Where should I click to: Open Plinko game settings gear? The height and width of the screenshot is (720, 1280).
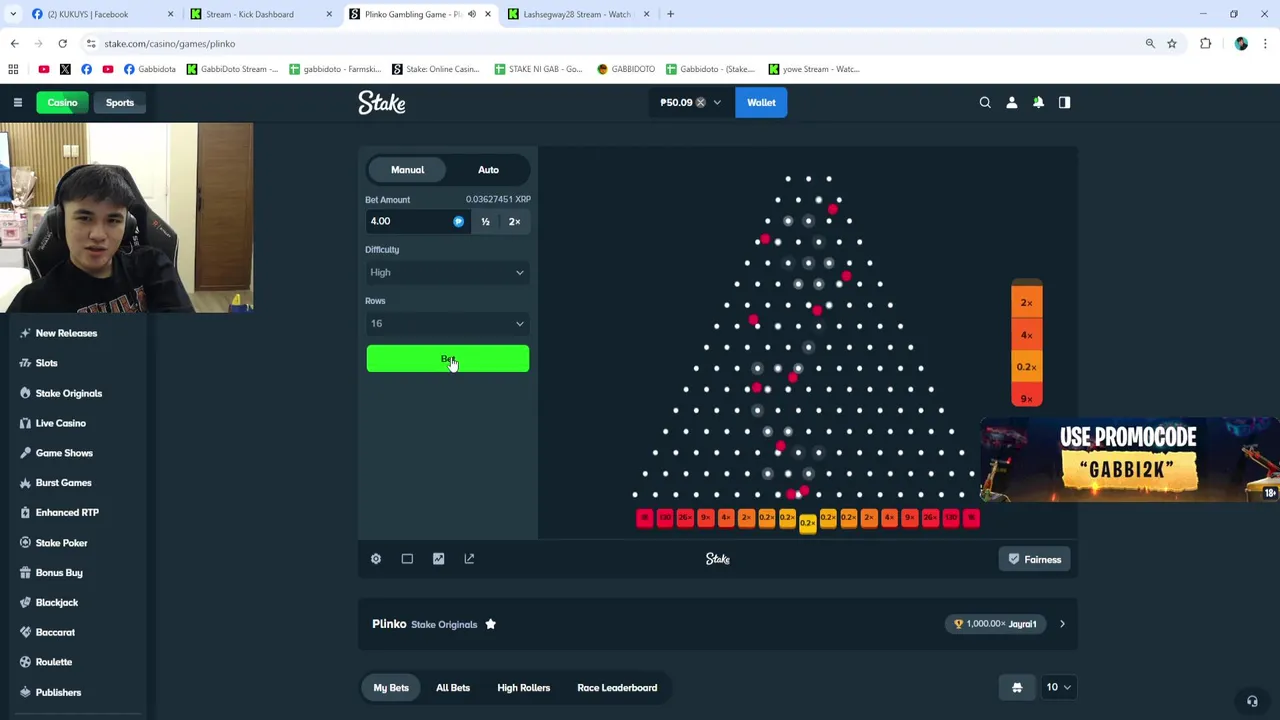tap(376, 559)
